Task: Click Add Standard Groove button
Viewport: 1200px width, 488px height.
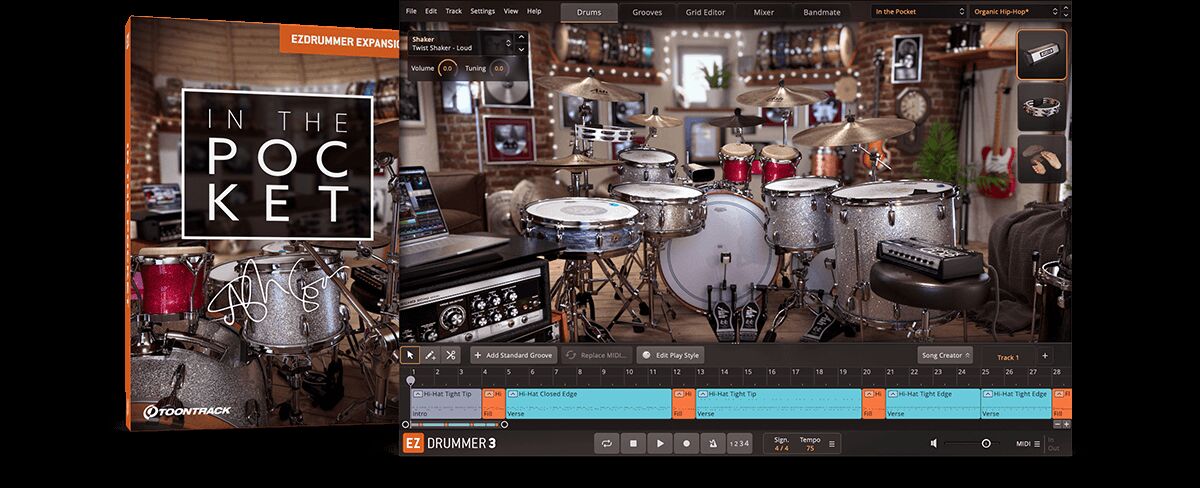Action: 513,355
